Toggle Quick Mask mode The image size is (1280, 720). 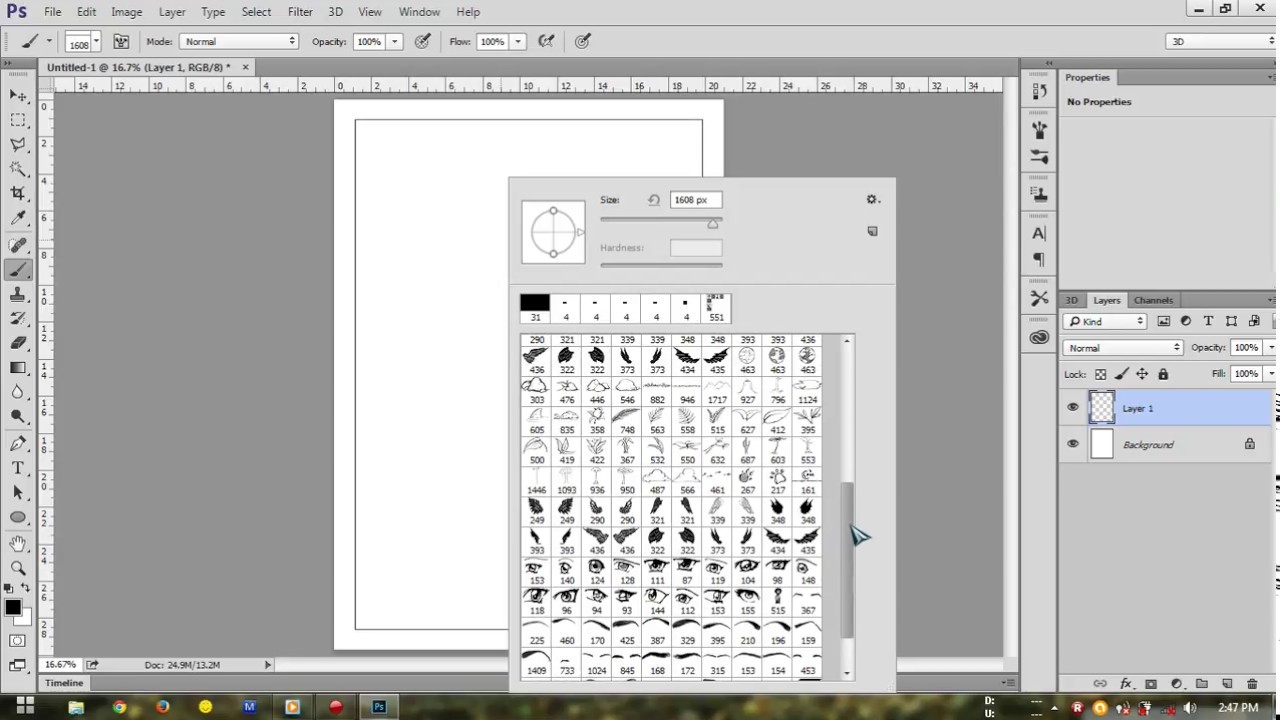point(18,640)
